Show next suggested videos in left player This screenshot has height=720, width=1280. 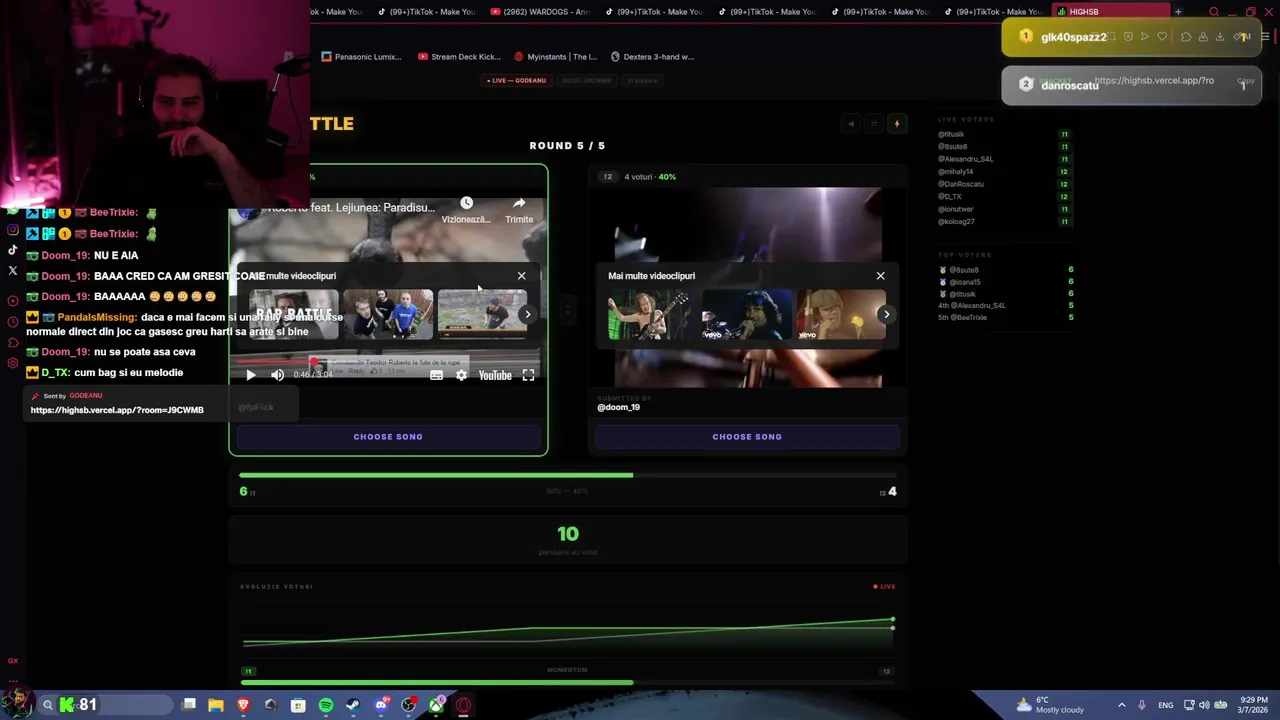click(x=527, y=314)
